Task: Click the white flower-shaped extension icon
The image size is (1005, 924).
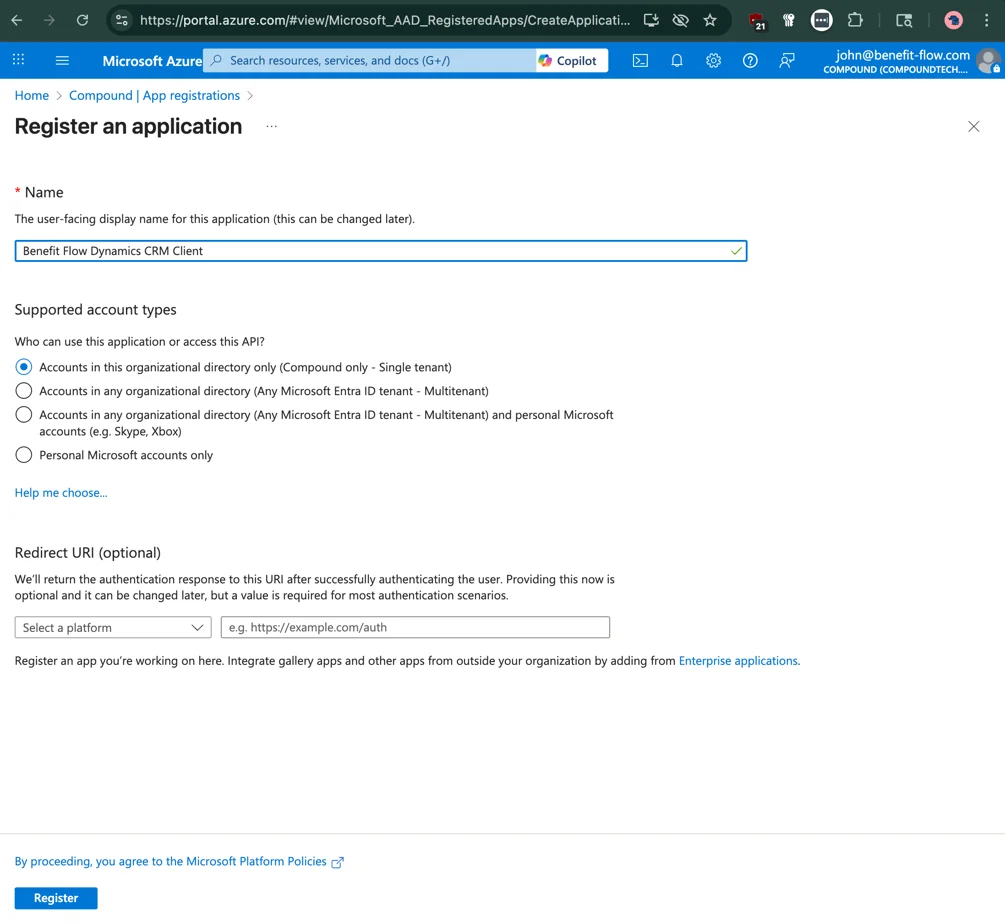Action: [789, 21]
